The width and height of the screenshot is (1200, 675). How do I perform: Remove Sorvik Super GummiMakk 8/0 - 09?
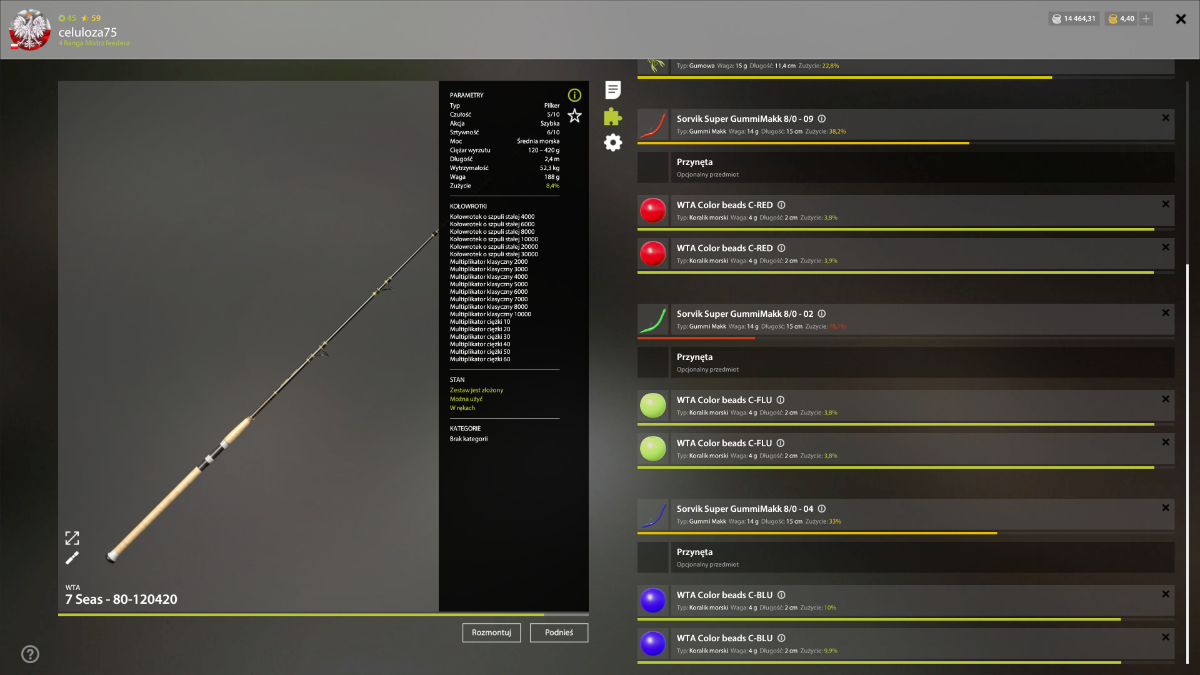click(x=1165, y=118)
